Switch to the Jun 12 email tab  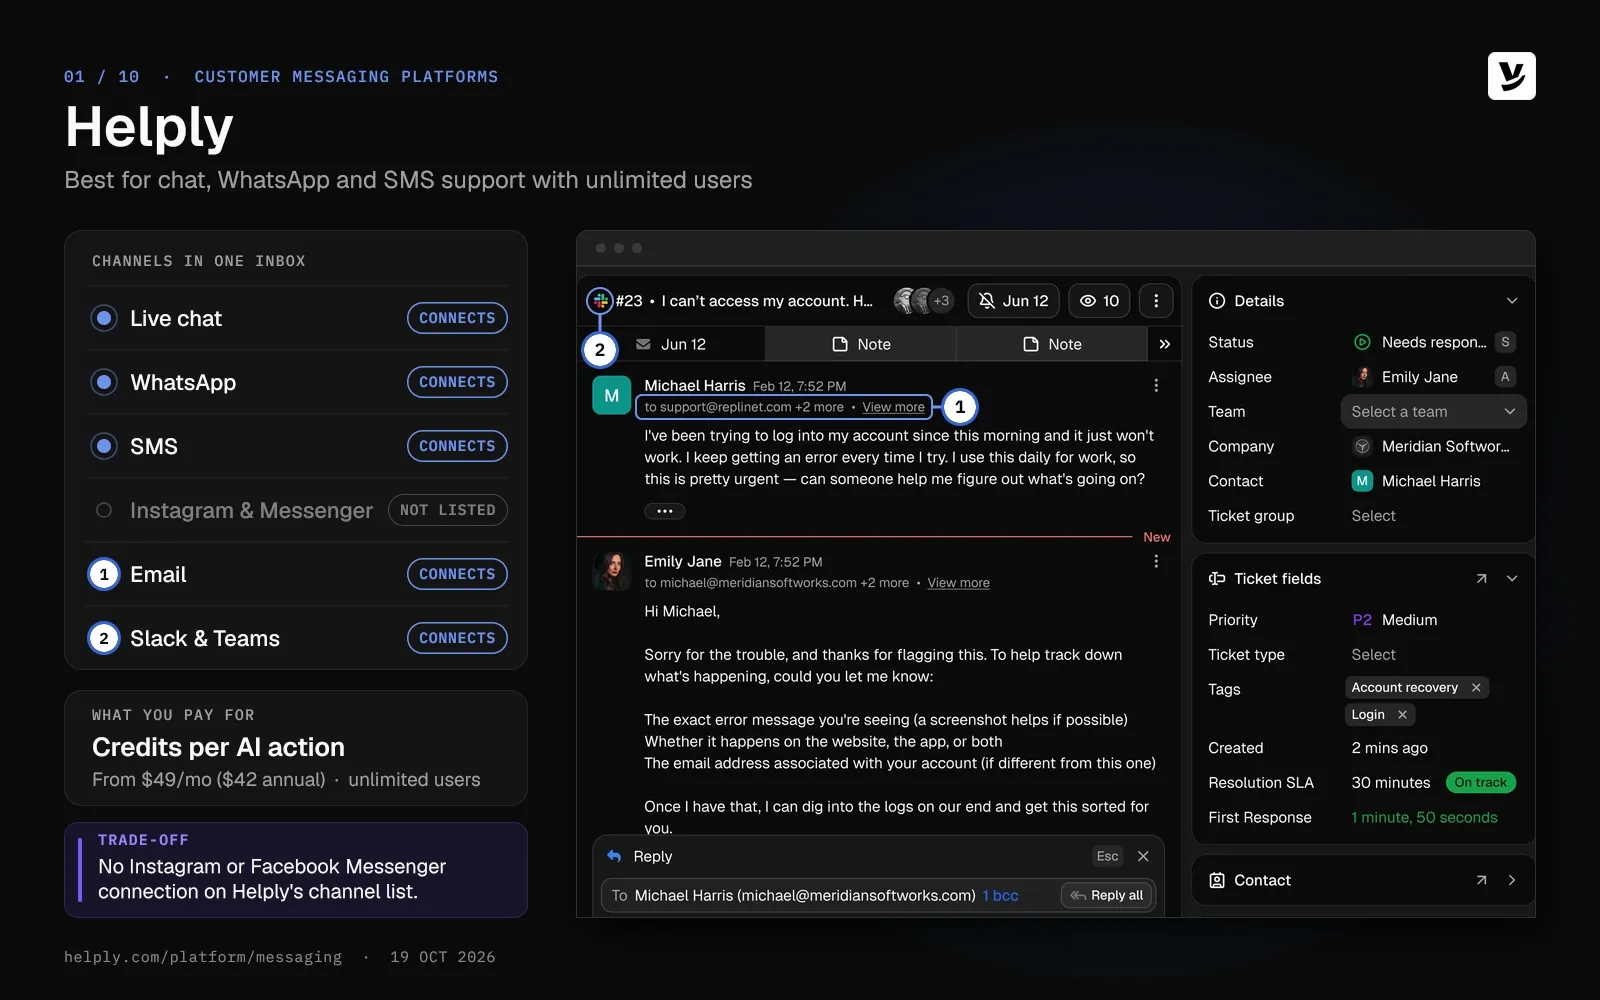point(672,344)
